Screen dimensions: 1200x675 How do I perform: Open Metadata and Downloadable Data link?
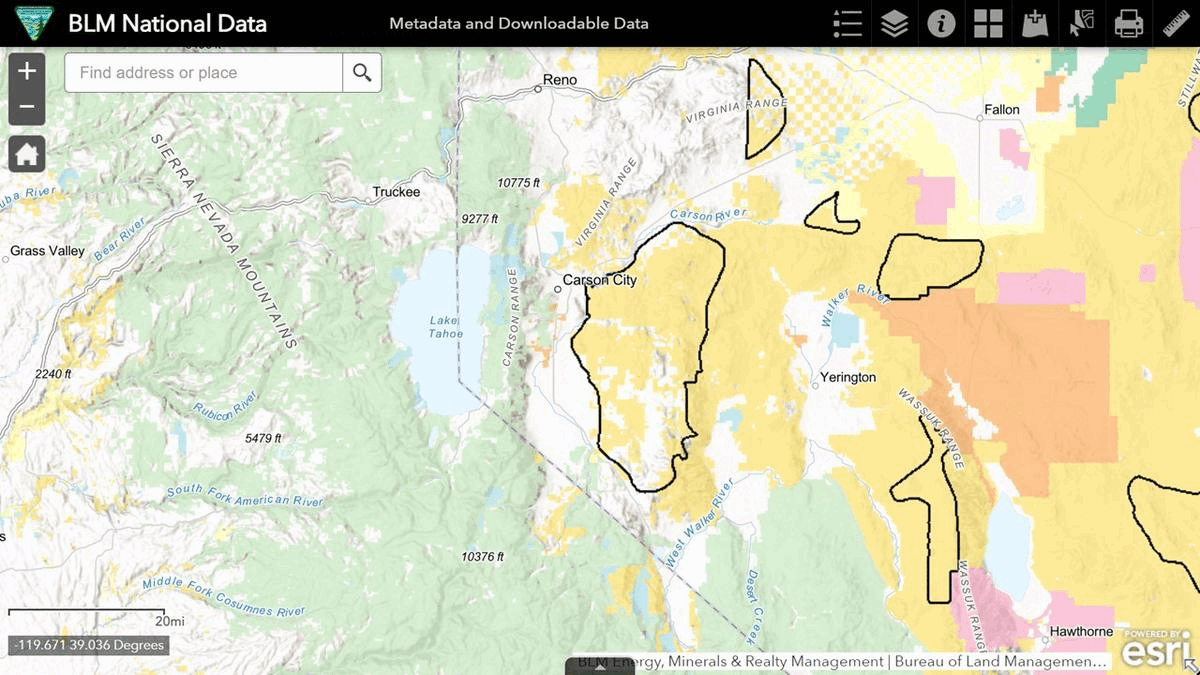click(518, 23)
